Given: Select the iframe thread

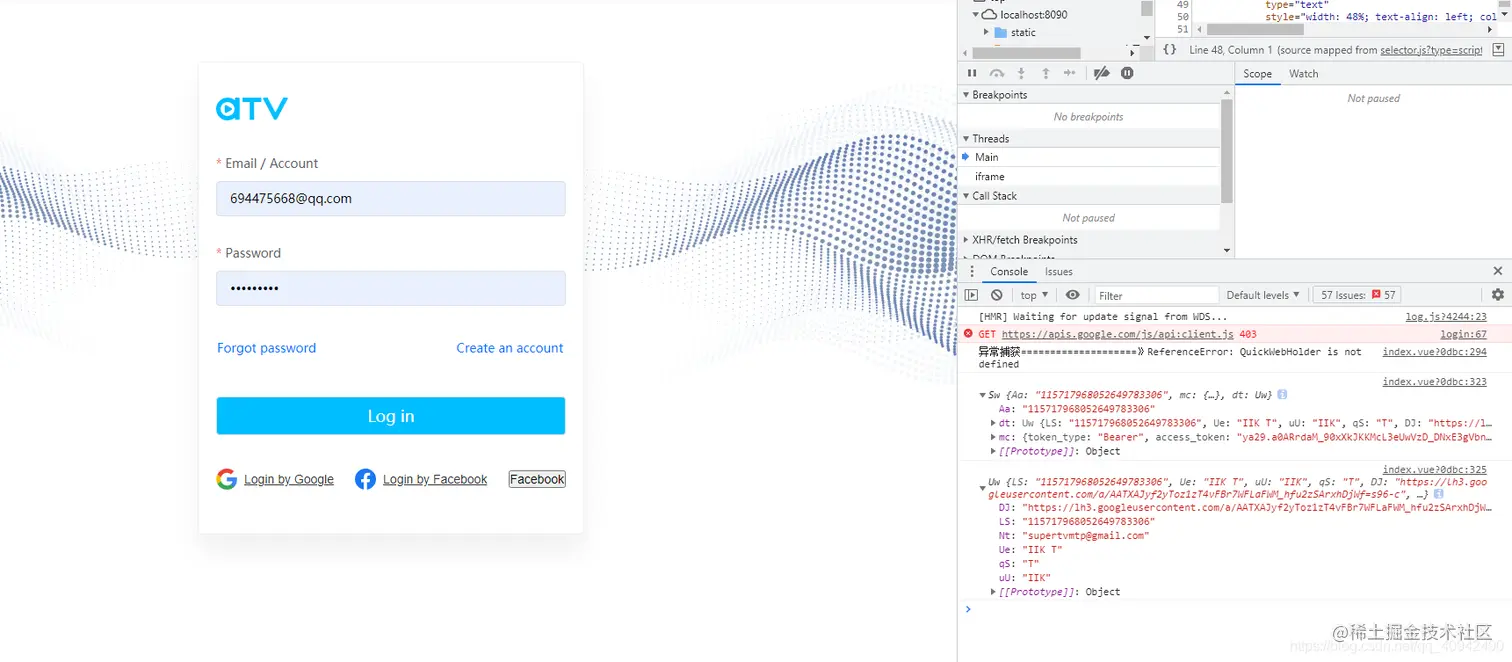Looking at the screenshot, I should [1091, 176].
